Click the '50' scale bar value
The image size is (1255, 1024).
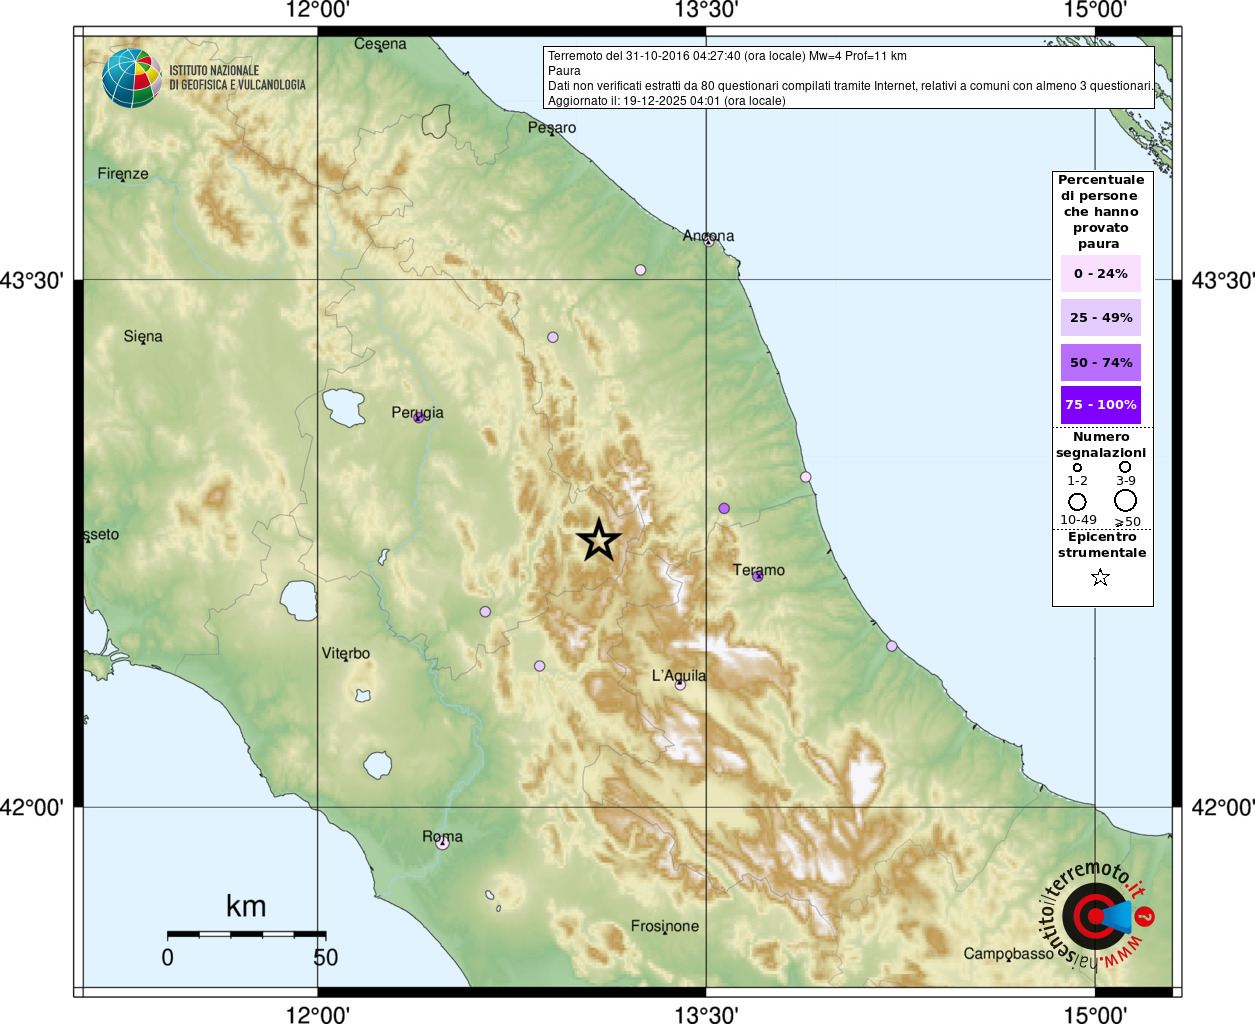pos(326,957)
